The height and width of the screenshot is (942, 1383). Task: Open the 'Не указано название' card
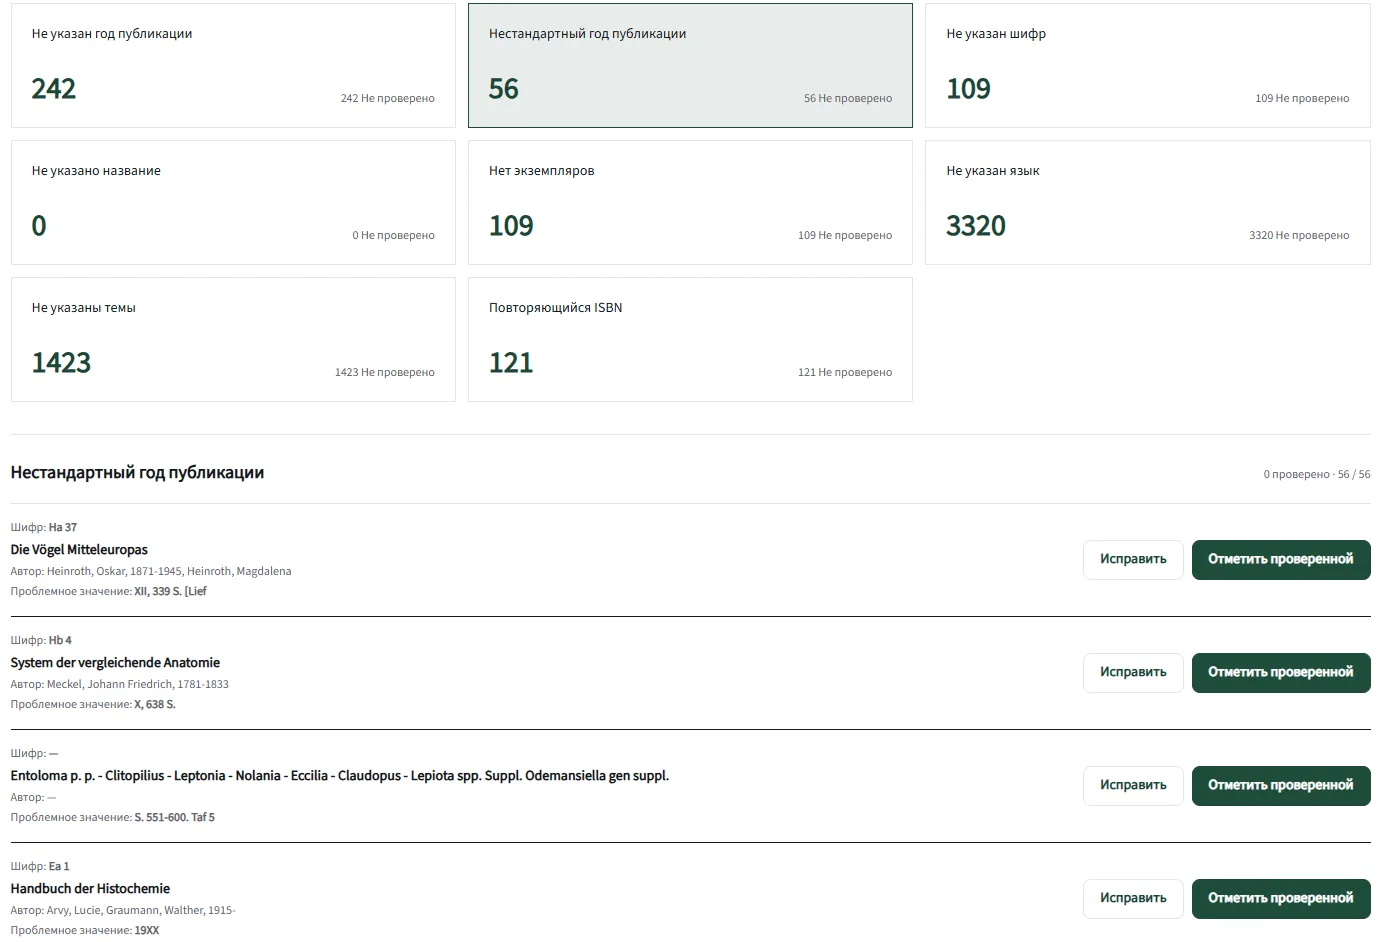coord(233,202)
